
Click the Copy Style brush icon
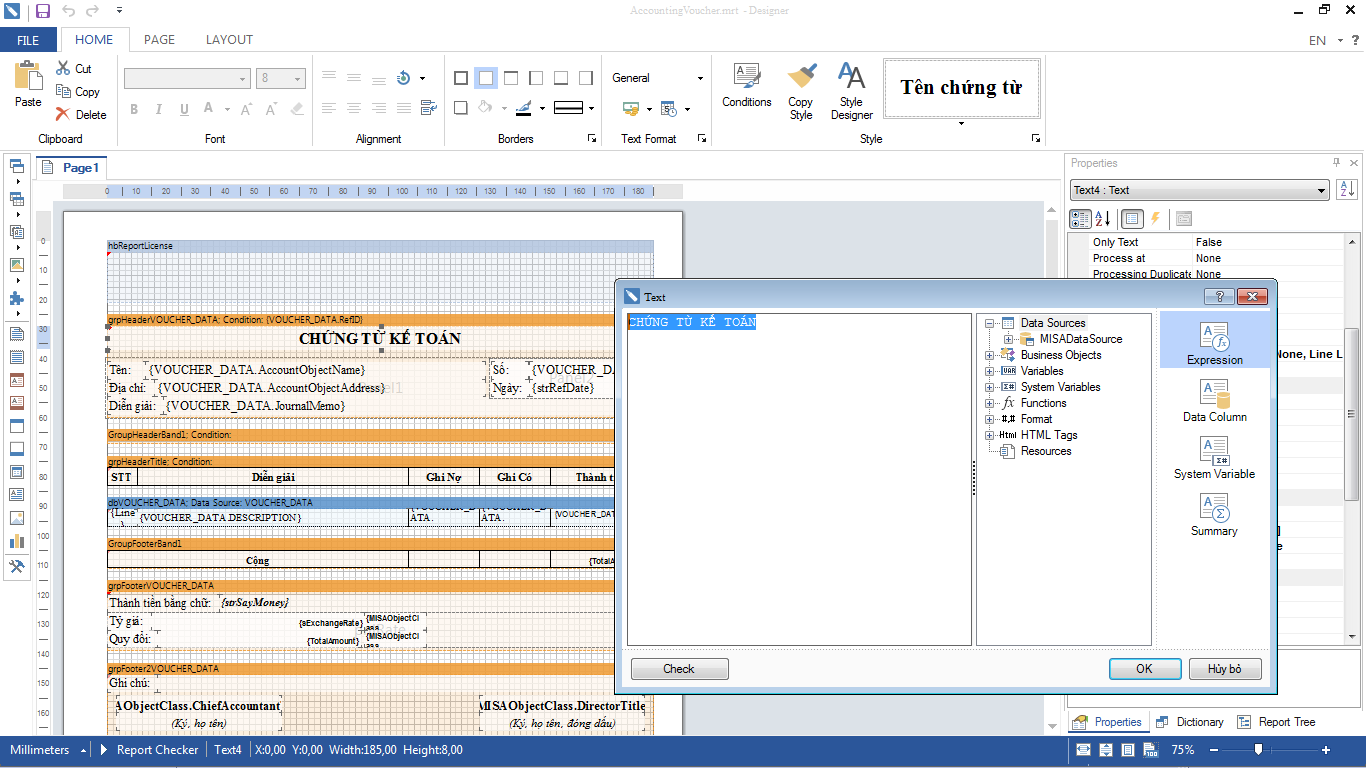(x=801, y=76)
